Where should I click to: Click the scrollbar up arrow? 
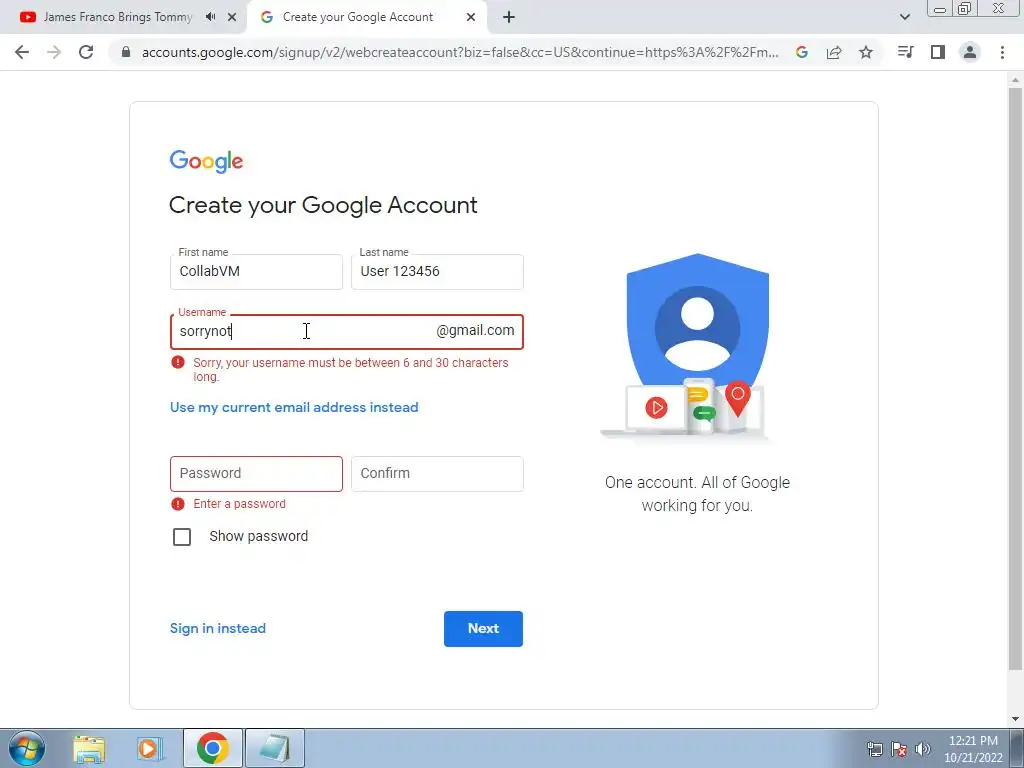[x=1015, y=79]
